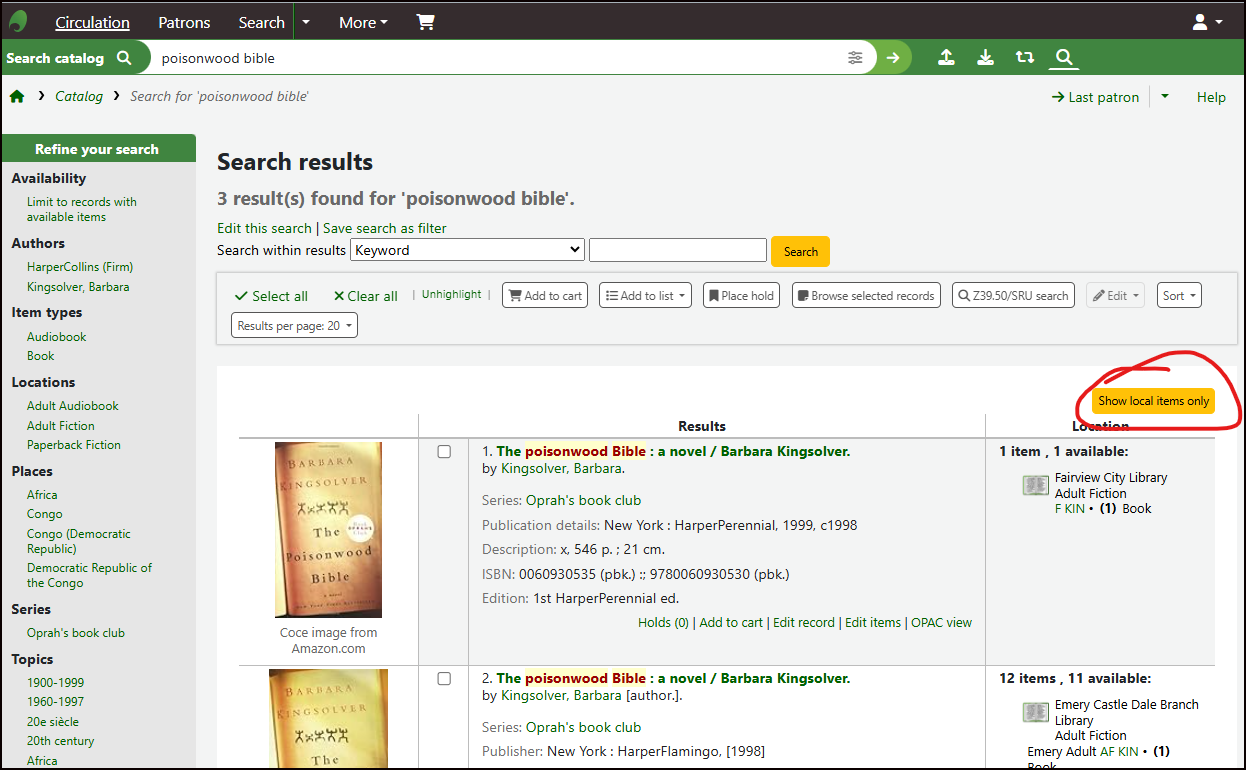Image resolution: width=1246 pixels, height=770 pixels.
Task: Click Show local items only button
Action: [1153, 401]
